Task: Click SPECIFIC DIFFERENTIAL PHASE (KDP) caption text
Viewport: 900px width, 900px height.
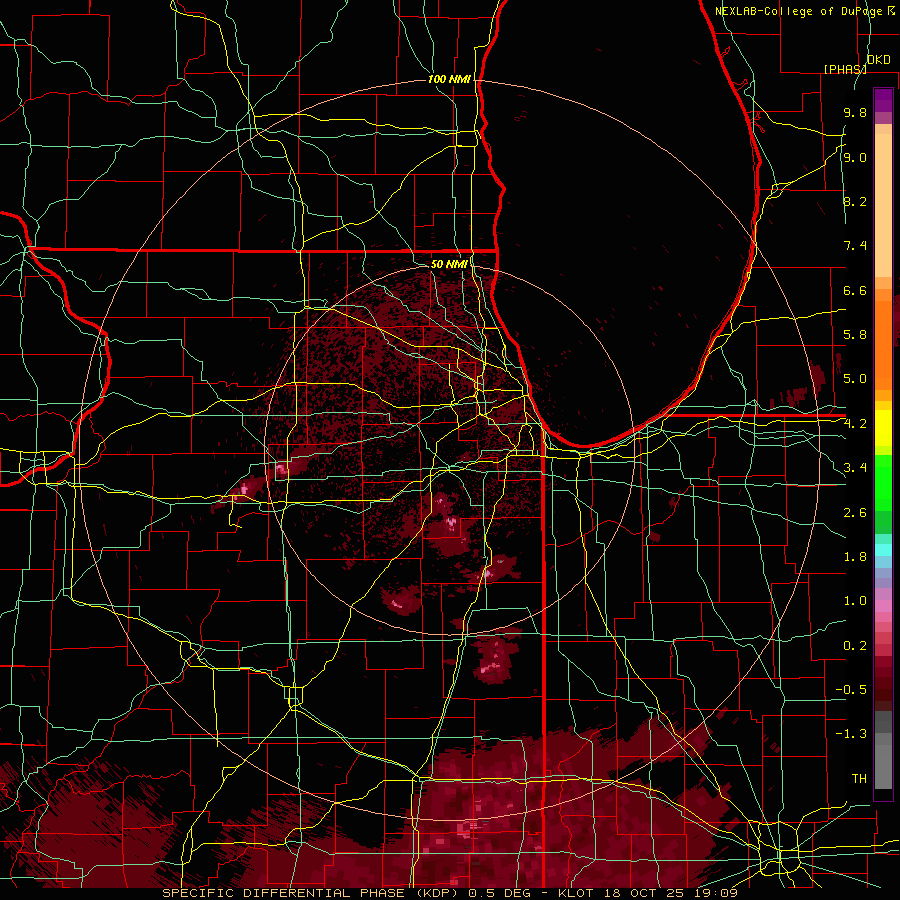Action: (312, 893)
